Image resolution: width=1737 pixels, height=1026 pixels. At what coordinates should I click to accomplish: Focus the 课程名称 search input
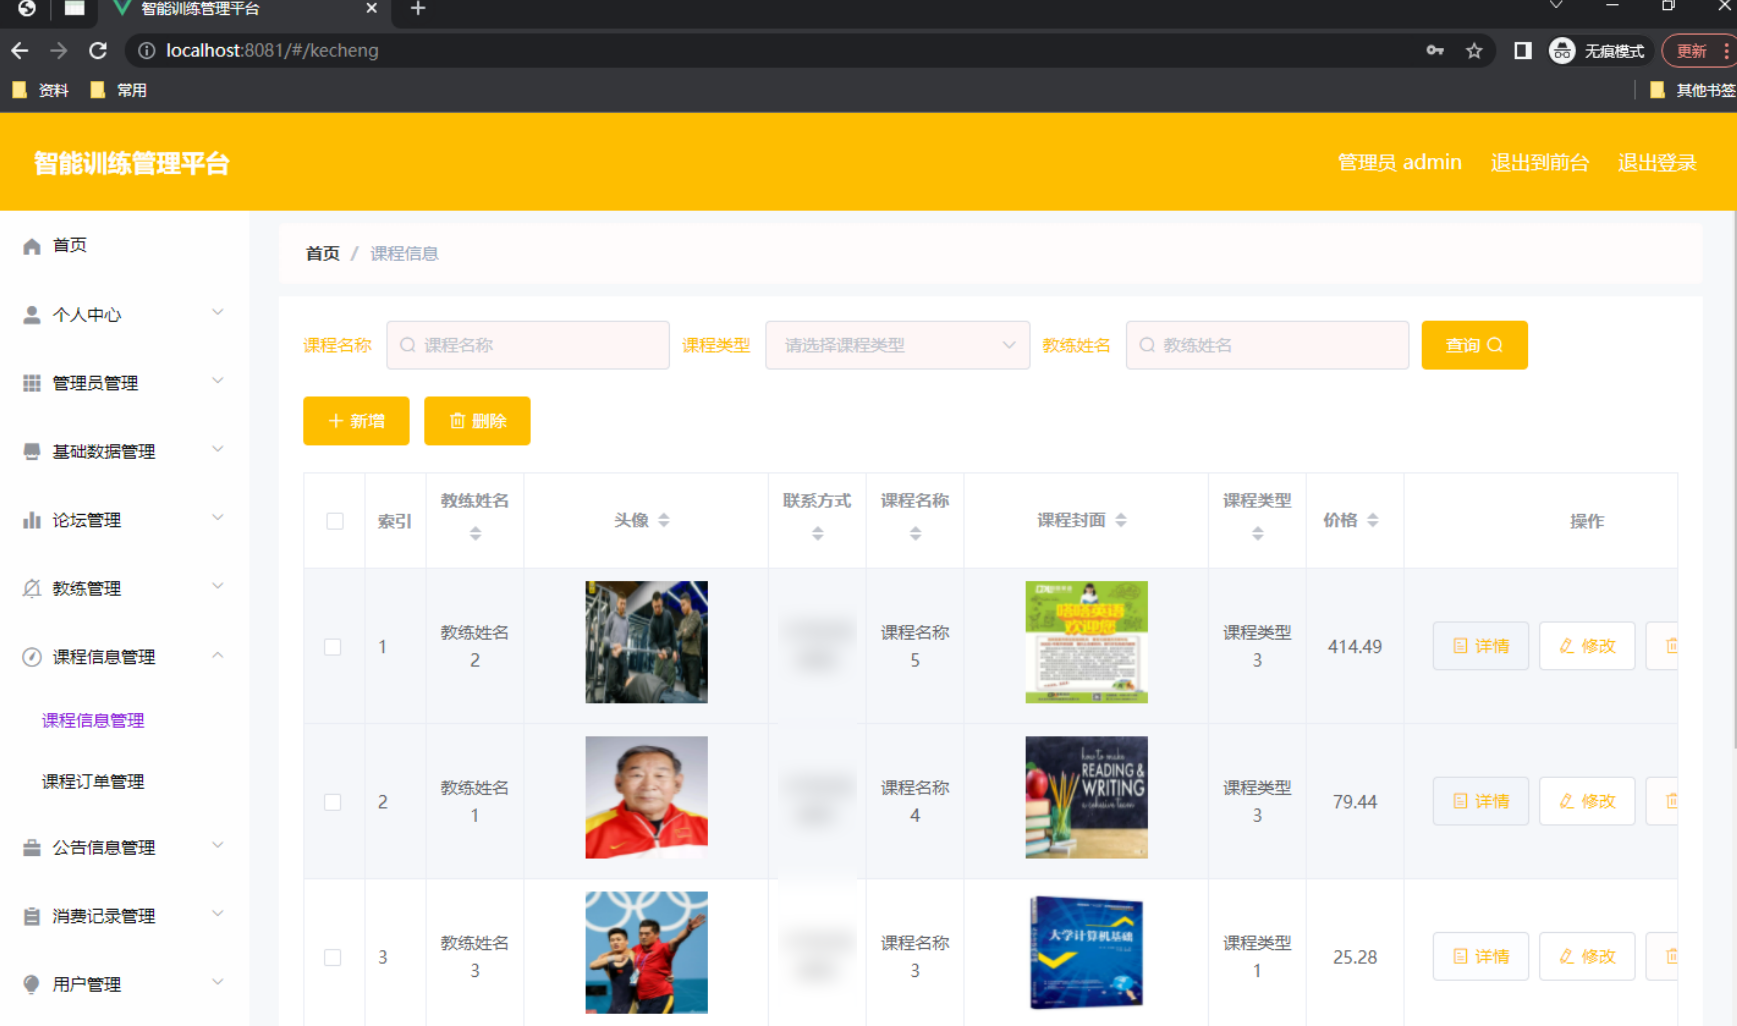pos(528,345)
